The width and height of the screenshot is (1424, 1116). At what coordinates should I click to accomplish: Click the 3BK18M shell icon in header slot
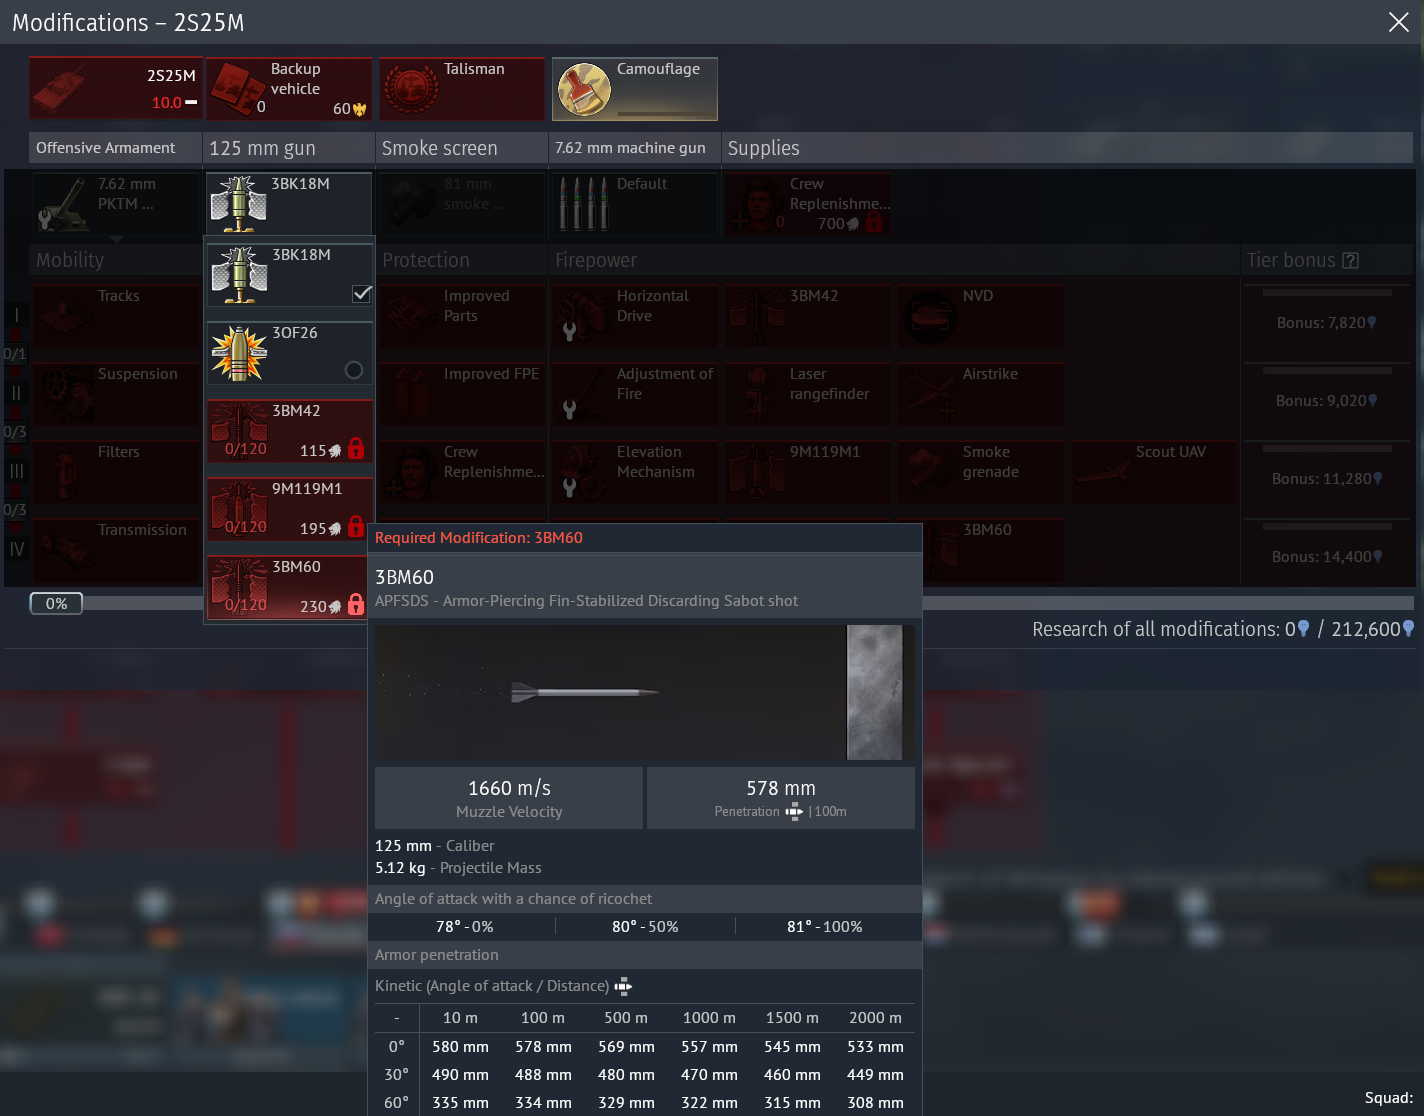pyautogui.click(x=239, y=203)
